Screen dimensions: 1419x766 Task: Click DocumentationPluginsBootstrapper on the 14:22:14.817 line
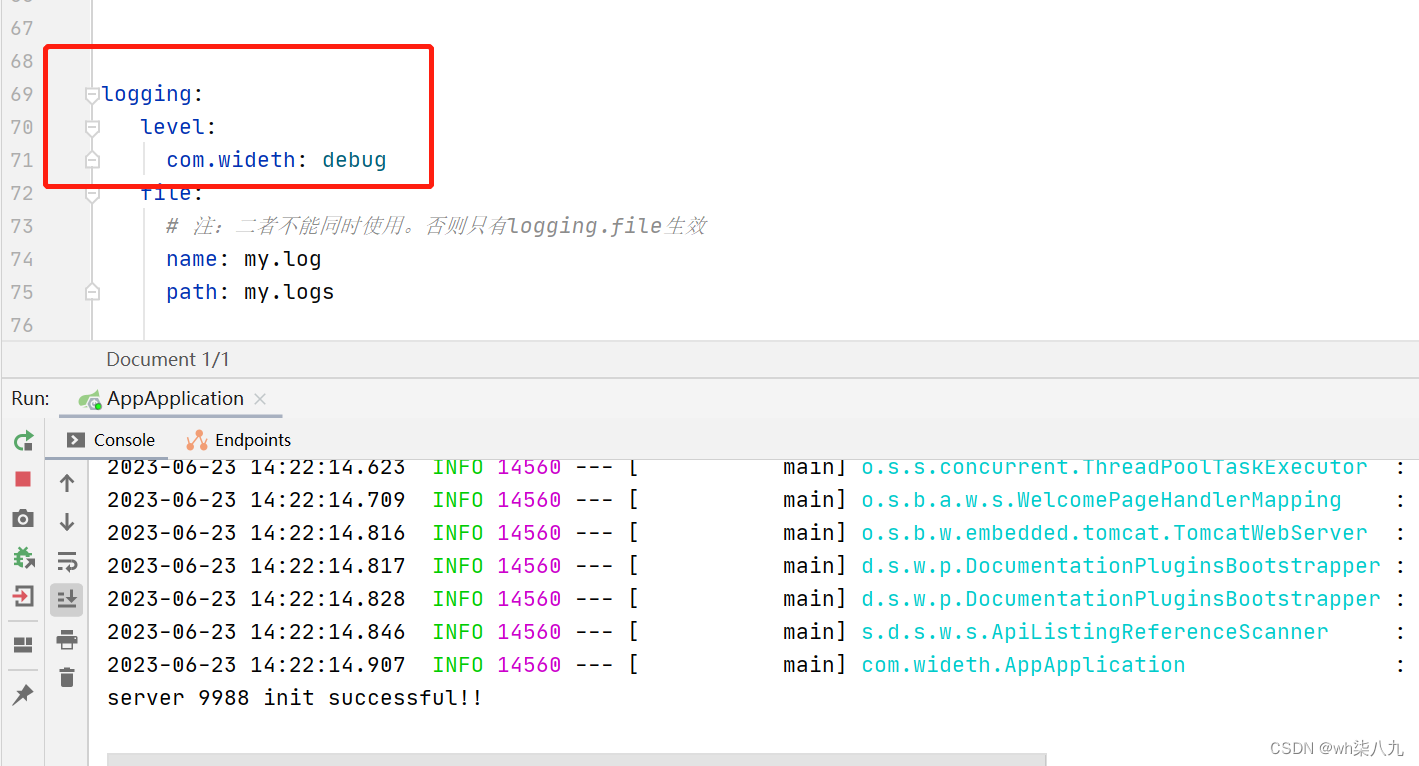point(1121,566)
